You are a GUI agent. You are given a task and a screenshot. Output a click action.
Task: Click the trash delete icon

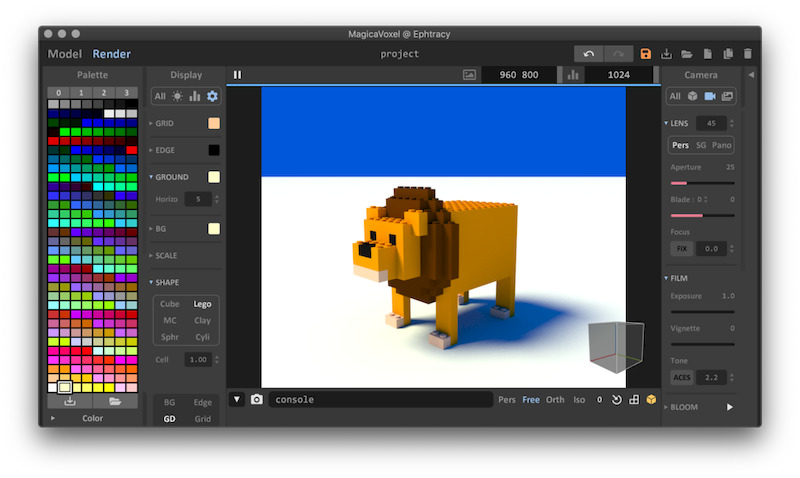click(x=748, y=54)
